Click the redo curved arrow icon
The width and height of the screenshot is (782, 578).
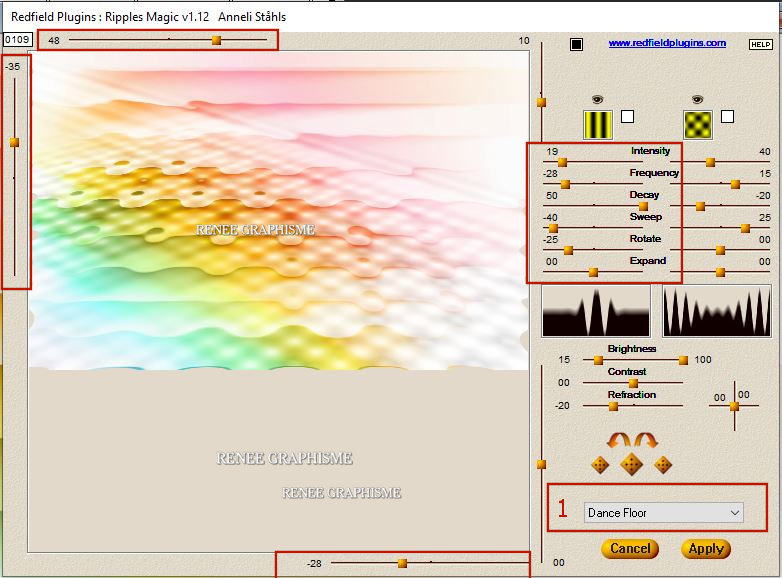click(646, 440)
